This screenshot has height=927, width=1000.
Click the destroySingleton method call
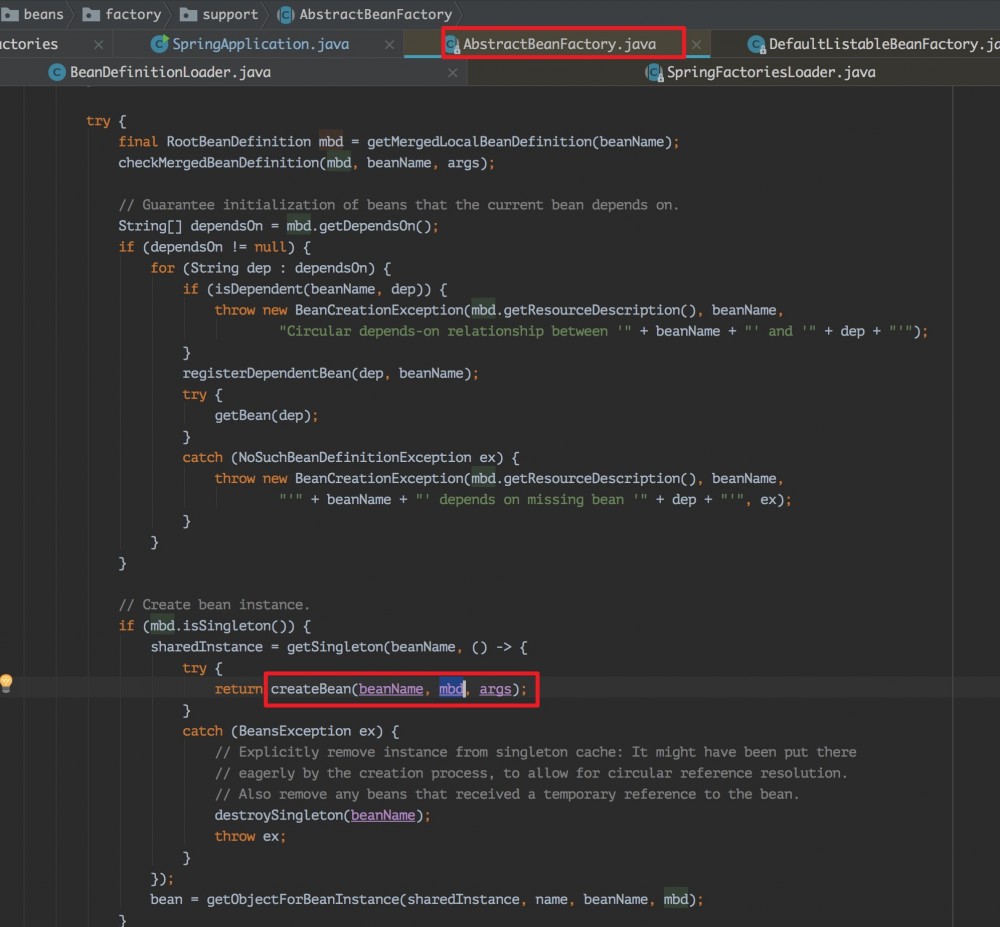pos(279,815)
